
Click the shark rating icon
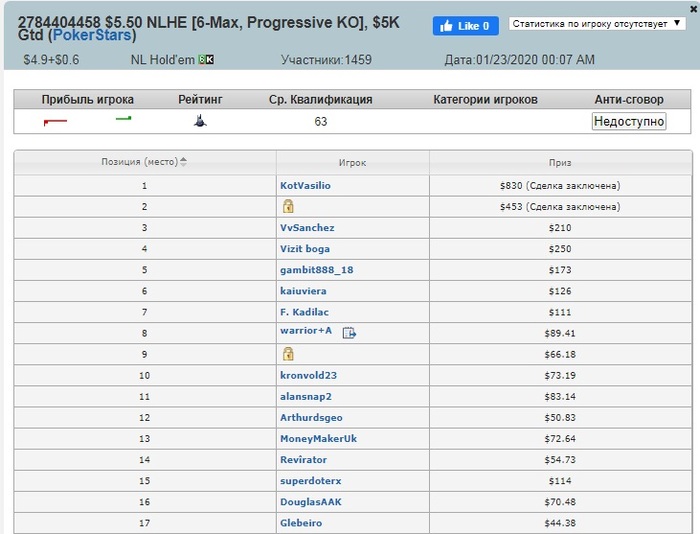pyautogui.click(x=200, y=121)
